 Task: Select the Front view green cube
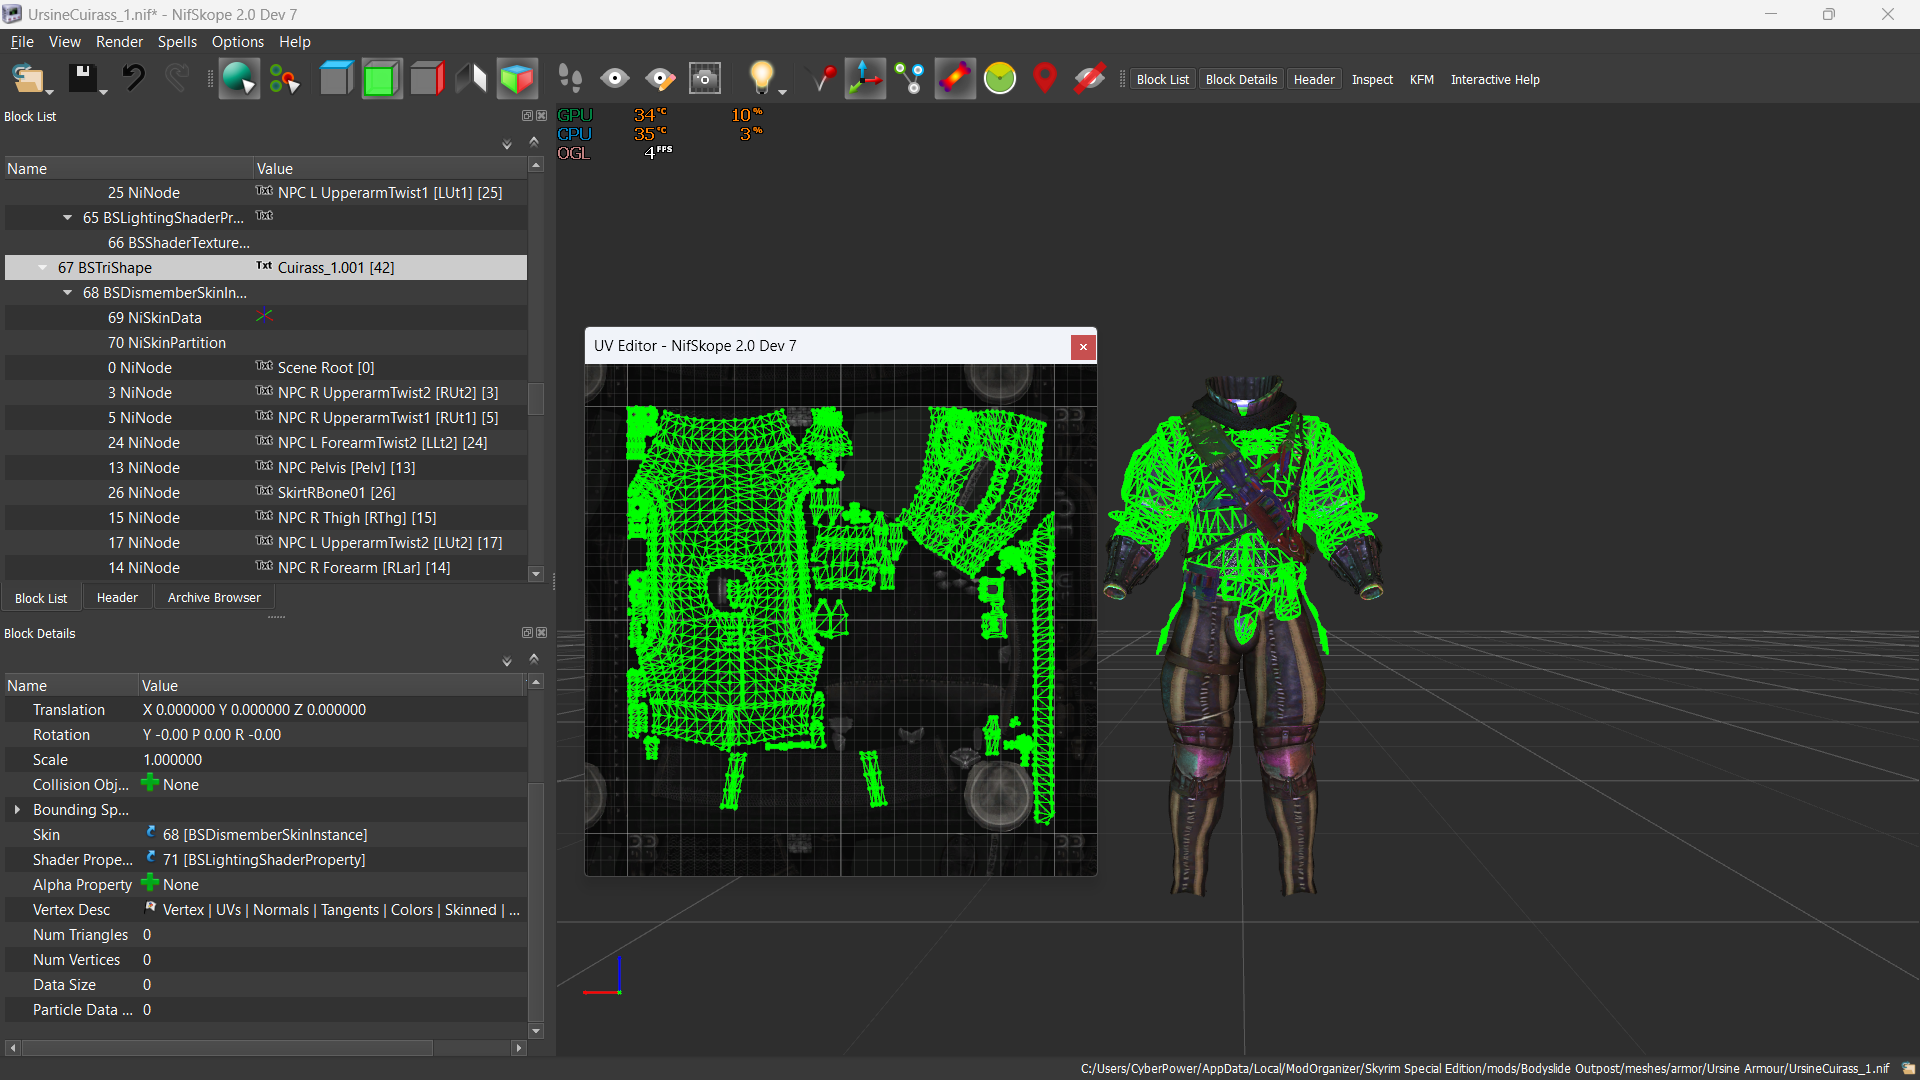[381, 79]
